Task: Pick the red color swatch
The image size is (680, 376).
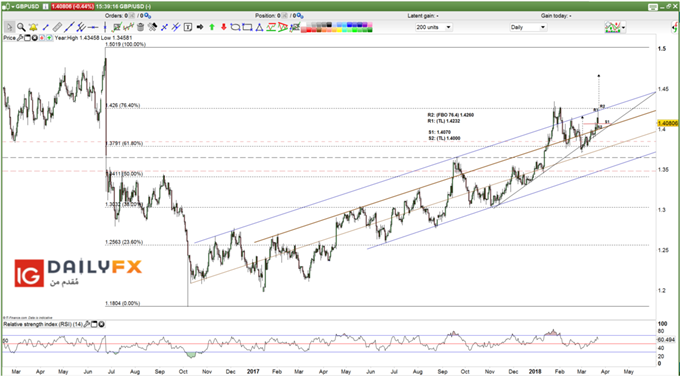Action: pos(308,30)
